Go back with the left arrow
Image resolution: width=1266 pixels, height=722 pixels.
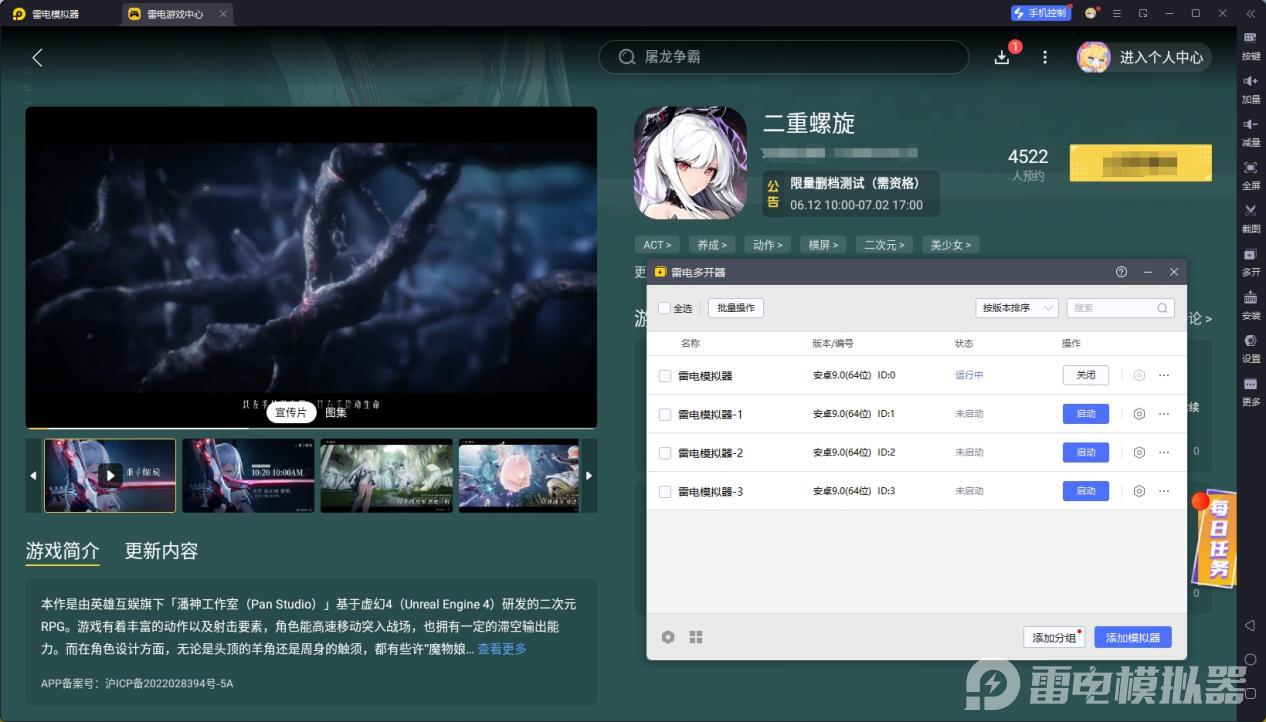37,58
